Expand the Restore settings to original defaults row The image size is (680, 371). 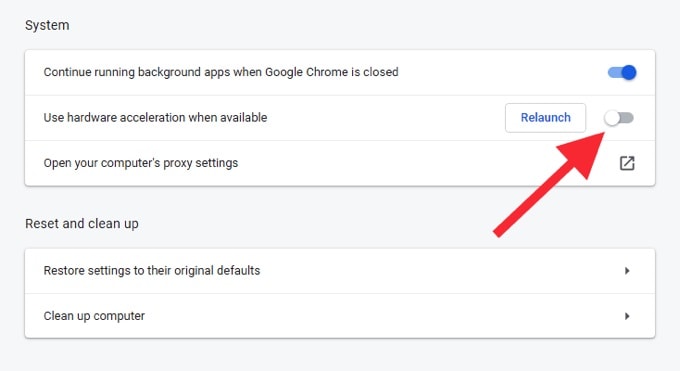[340, 271]
